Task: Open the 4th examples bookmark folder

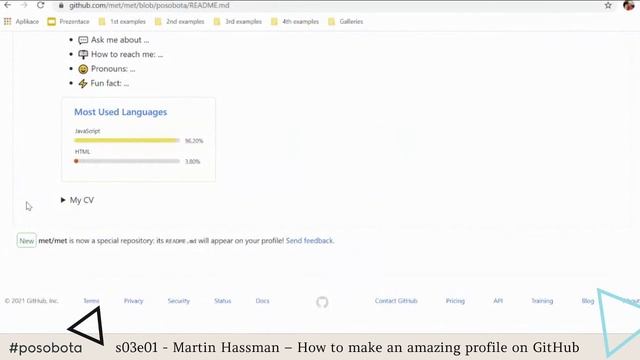Action: pos(295,22)
